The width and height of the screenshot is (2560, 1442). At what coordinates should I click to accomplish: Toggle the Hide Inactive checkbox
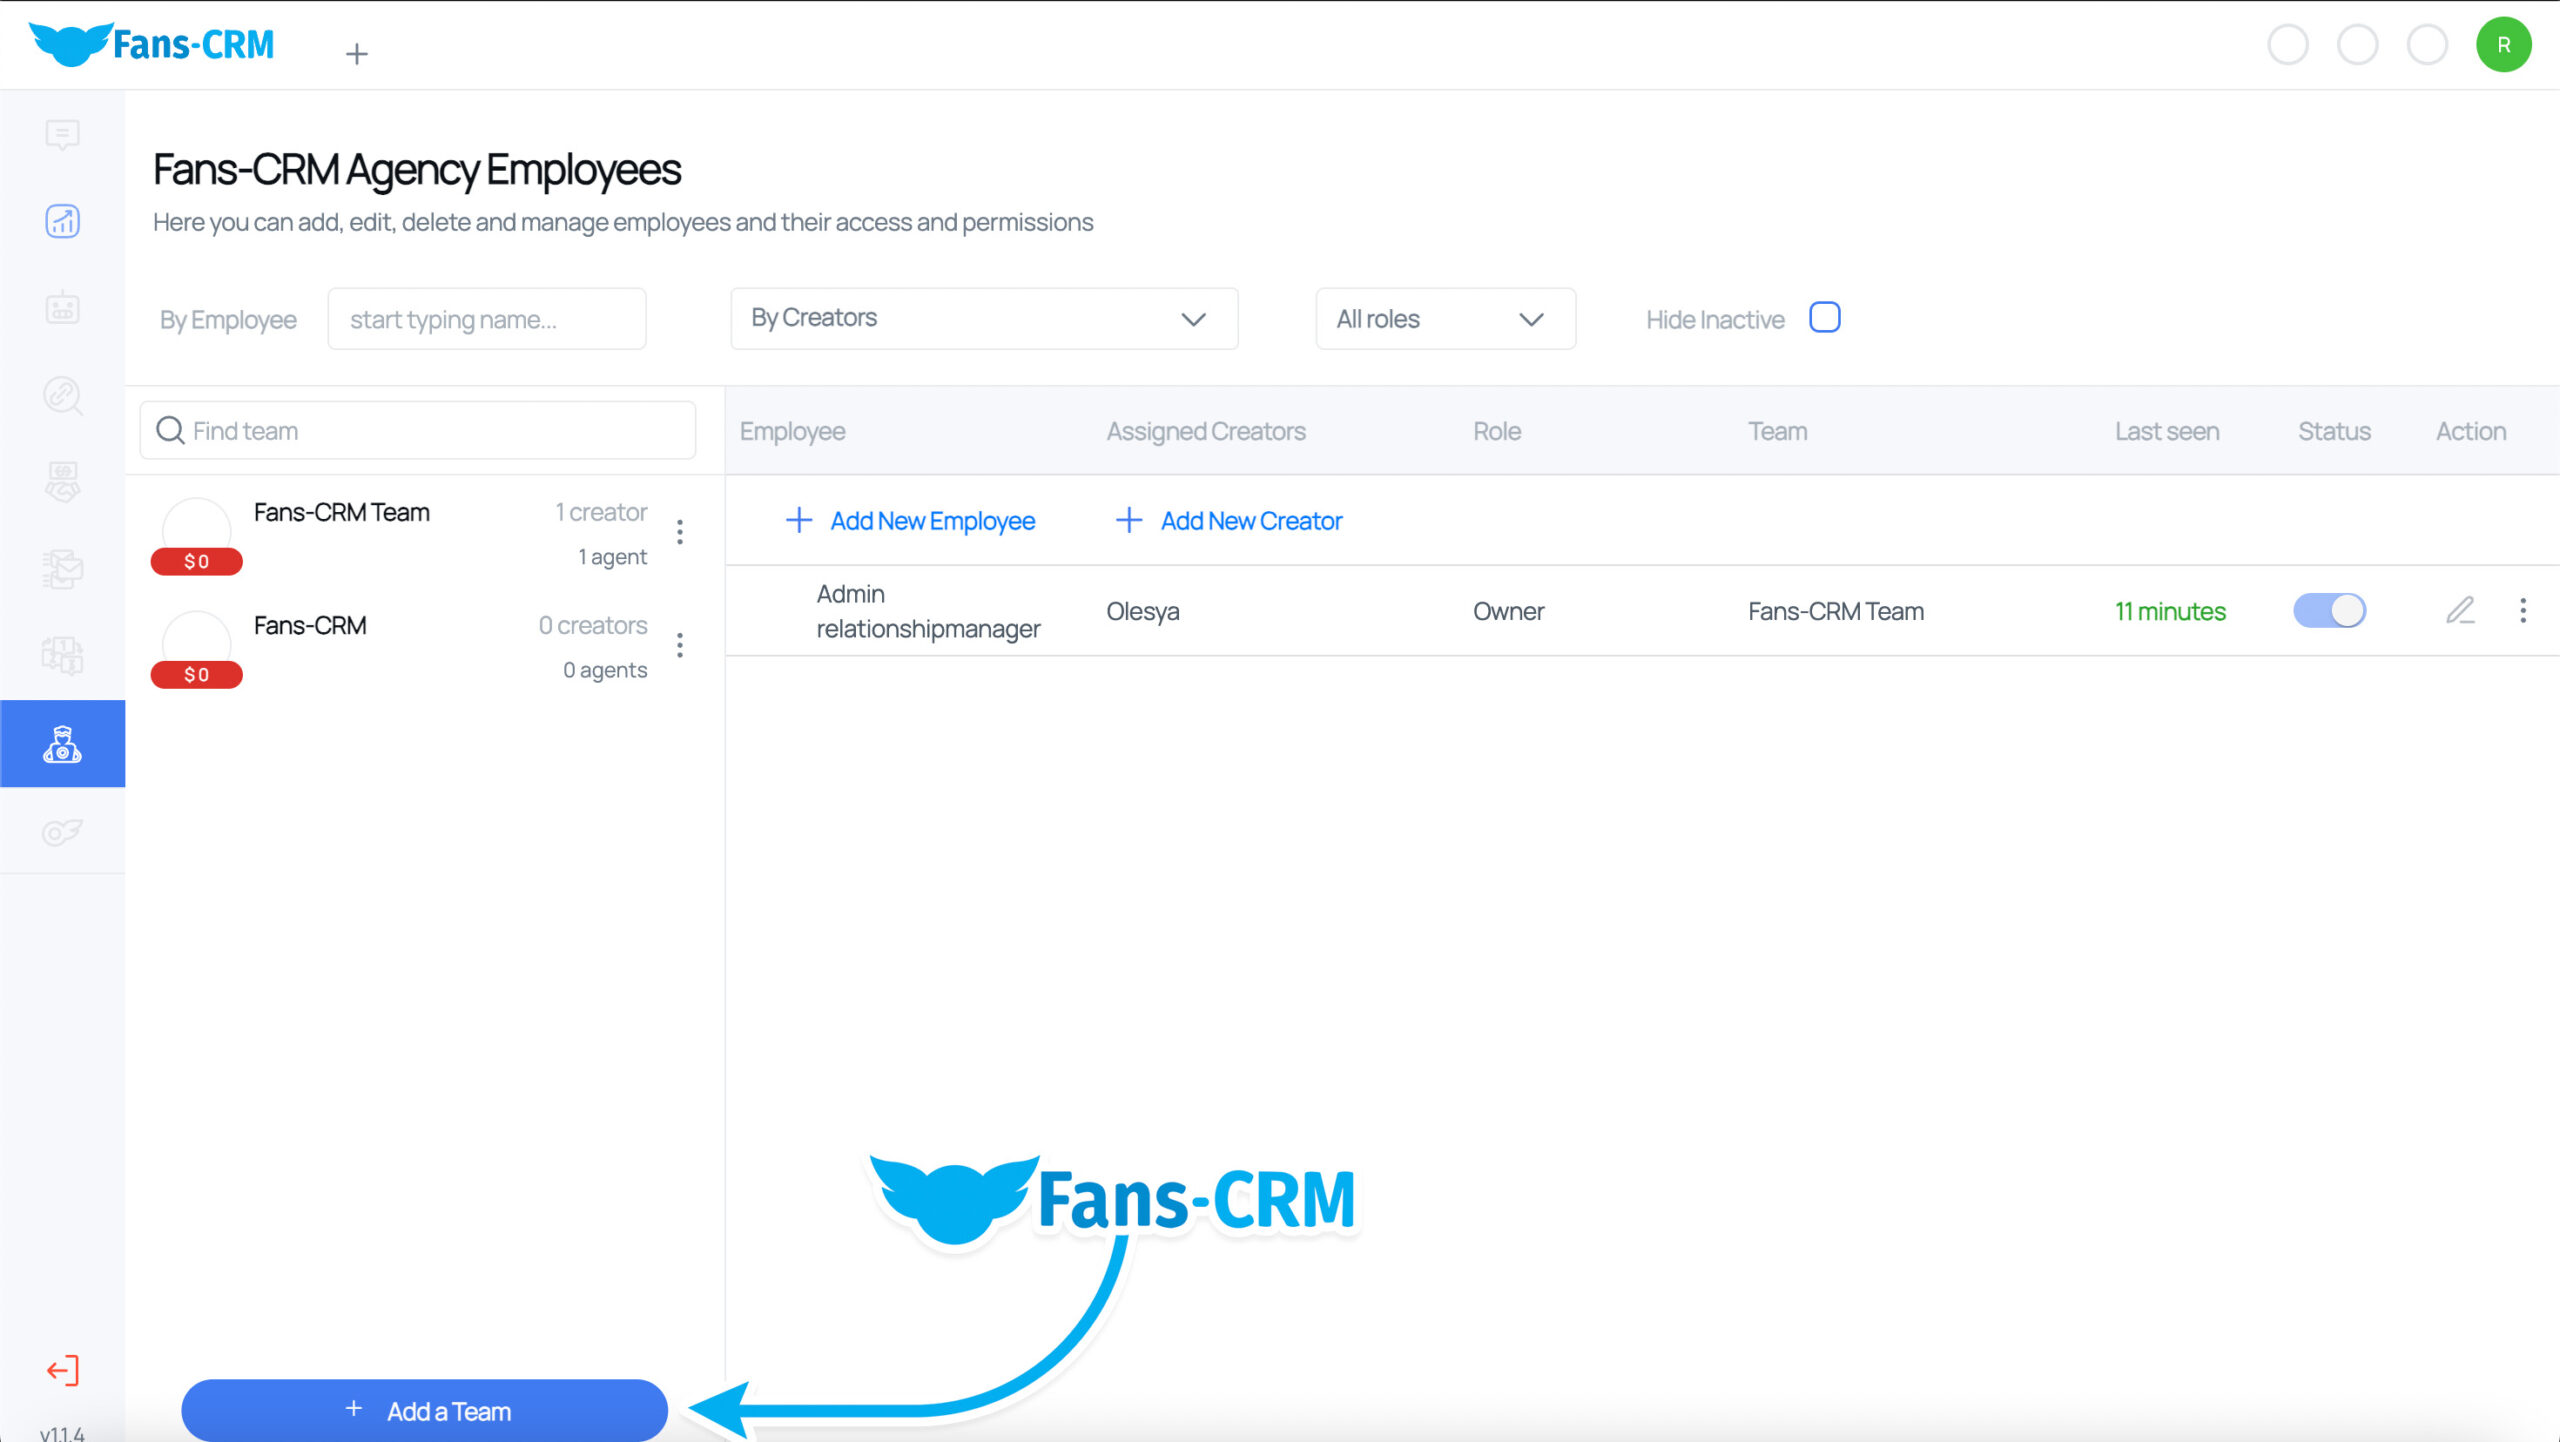pyautogui.click(x=1825, y=317)
